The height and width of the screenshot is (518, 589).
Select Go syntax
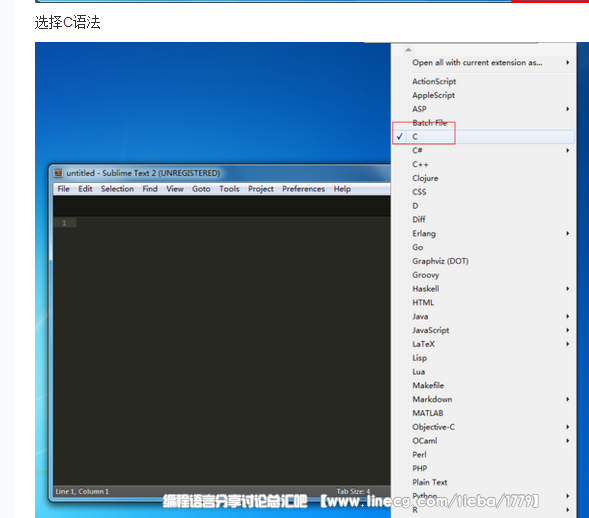[483, 247]
